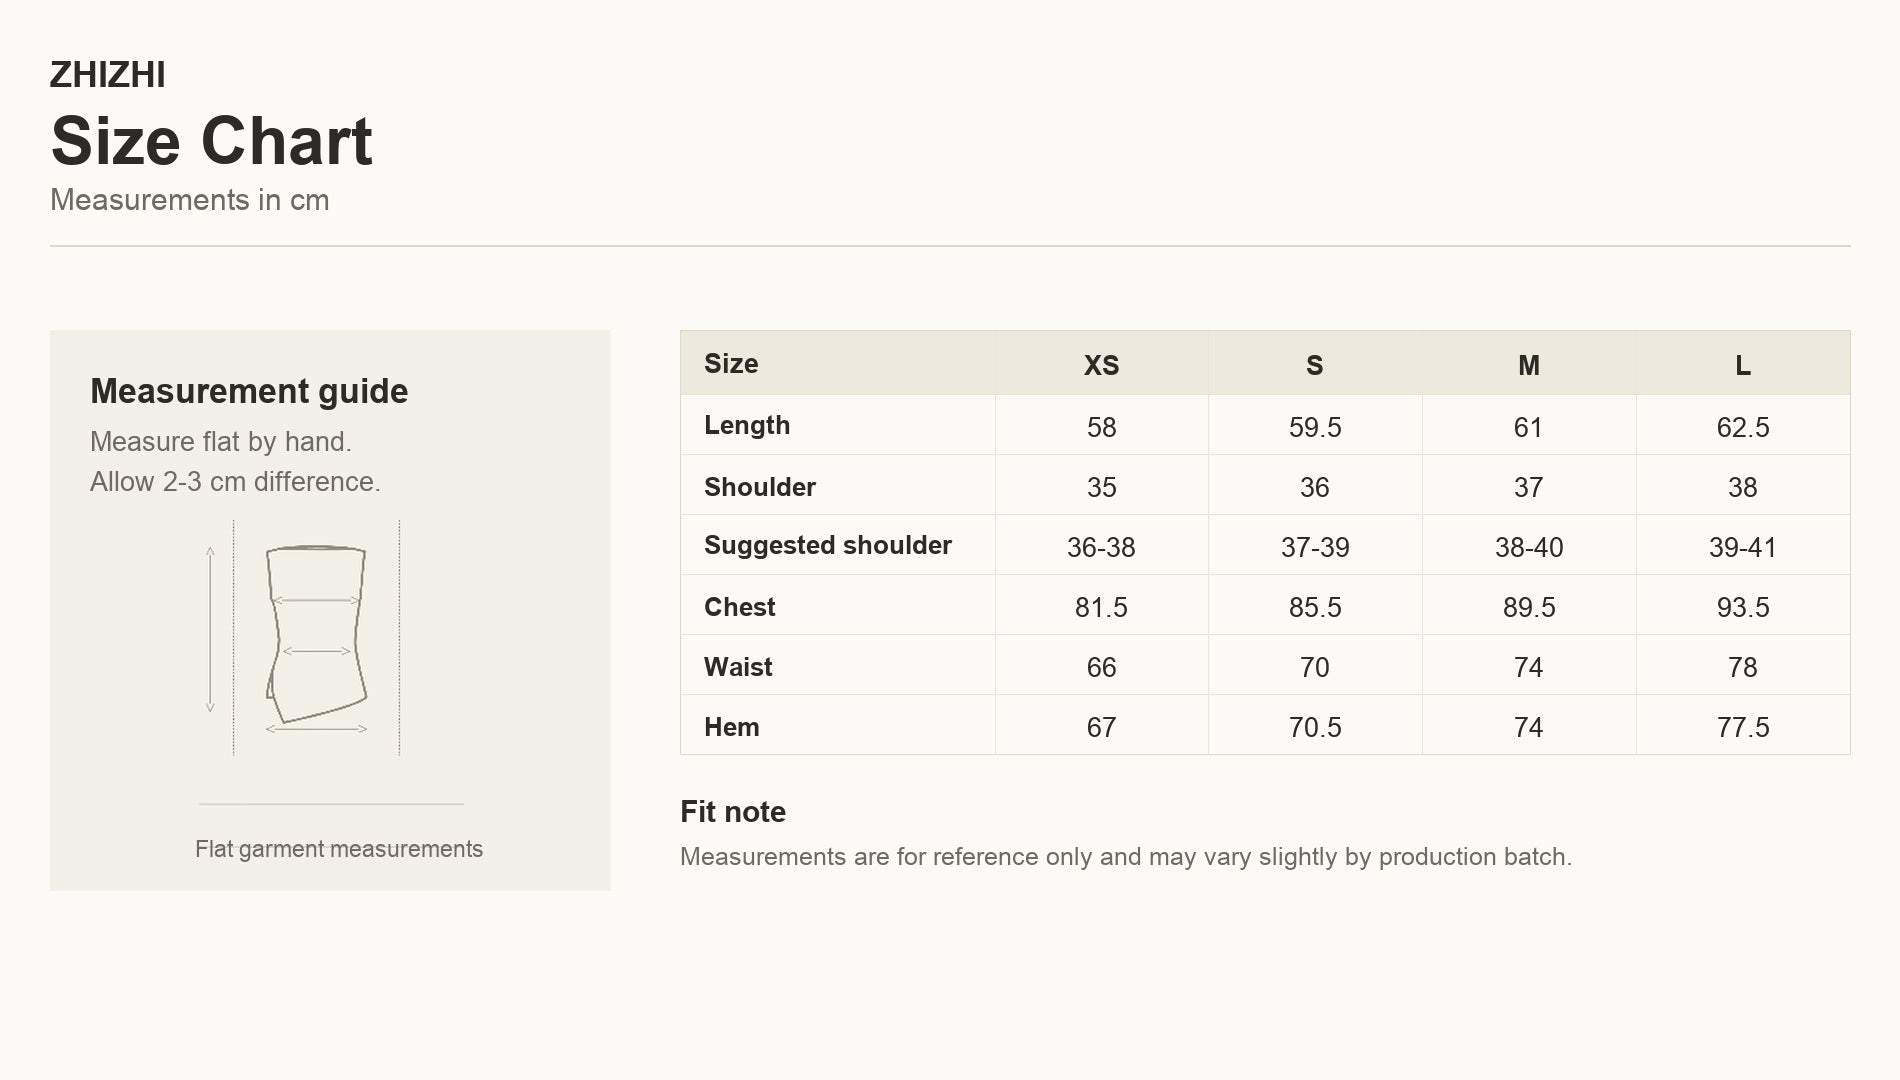Viewport: 1900px width, 1080px height.
Task: Click the vertical length arrow in diagram
Action: pyautogui.click(x=210, y=629)
